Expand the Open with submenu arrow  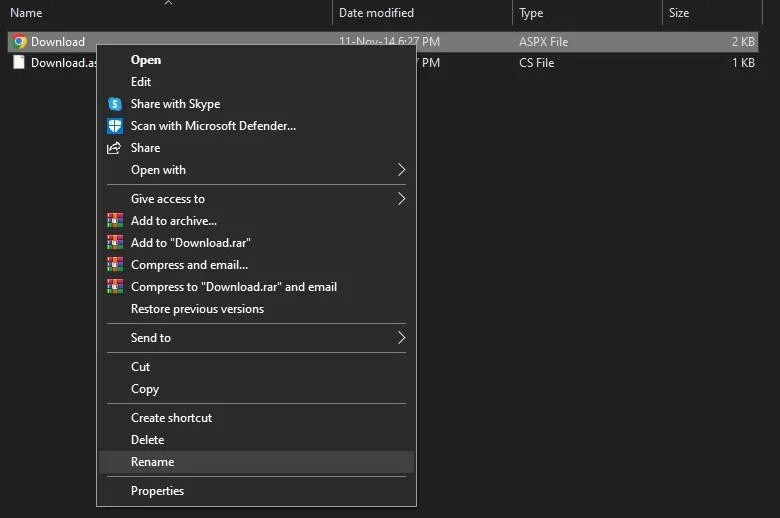401,170
